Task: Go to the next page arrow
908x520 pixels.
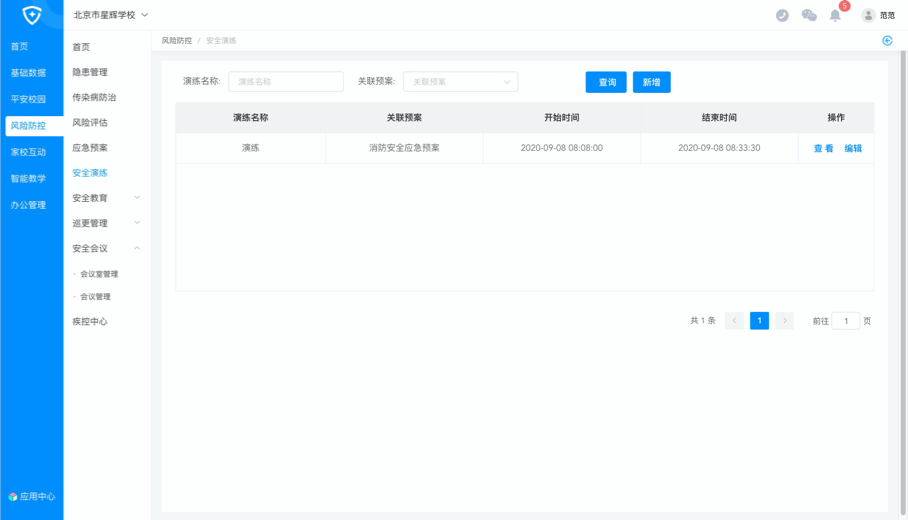Action: coord(785,321)
